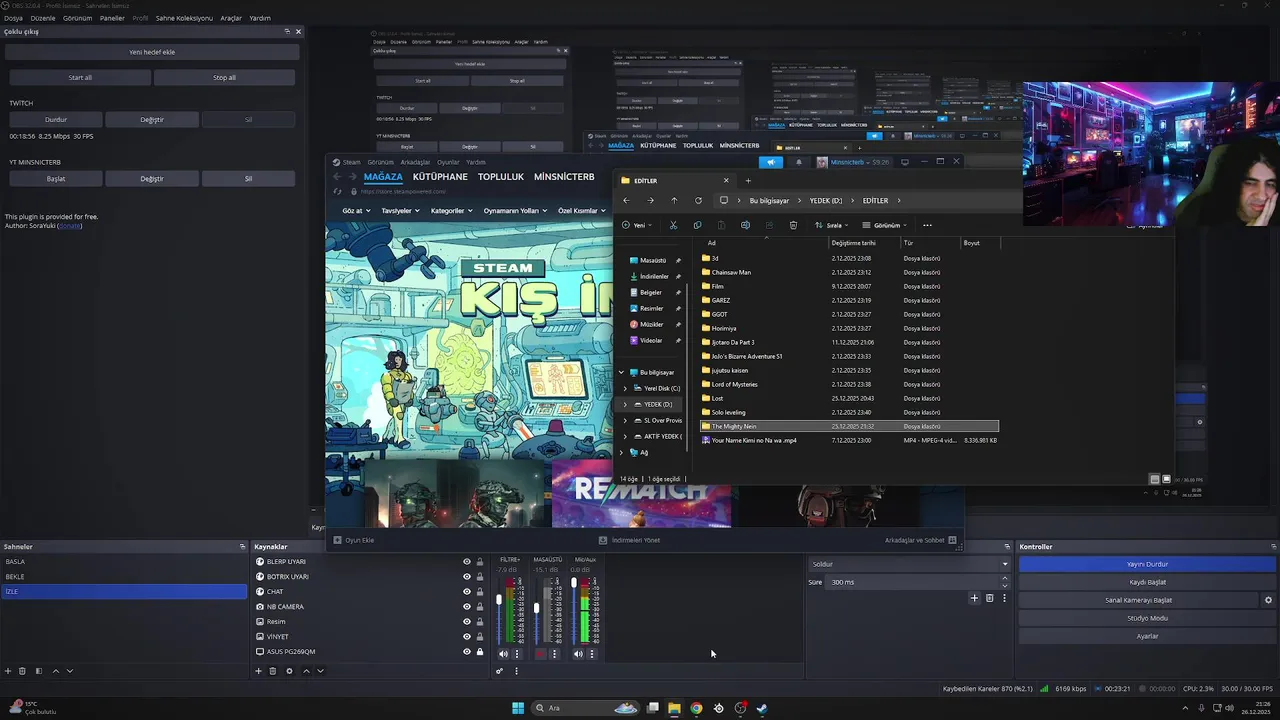Go up one folder in File Explorer
Screen dimensions: 1280x720
[674, 200]
